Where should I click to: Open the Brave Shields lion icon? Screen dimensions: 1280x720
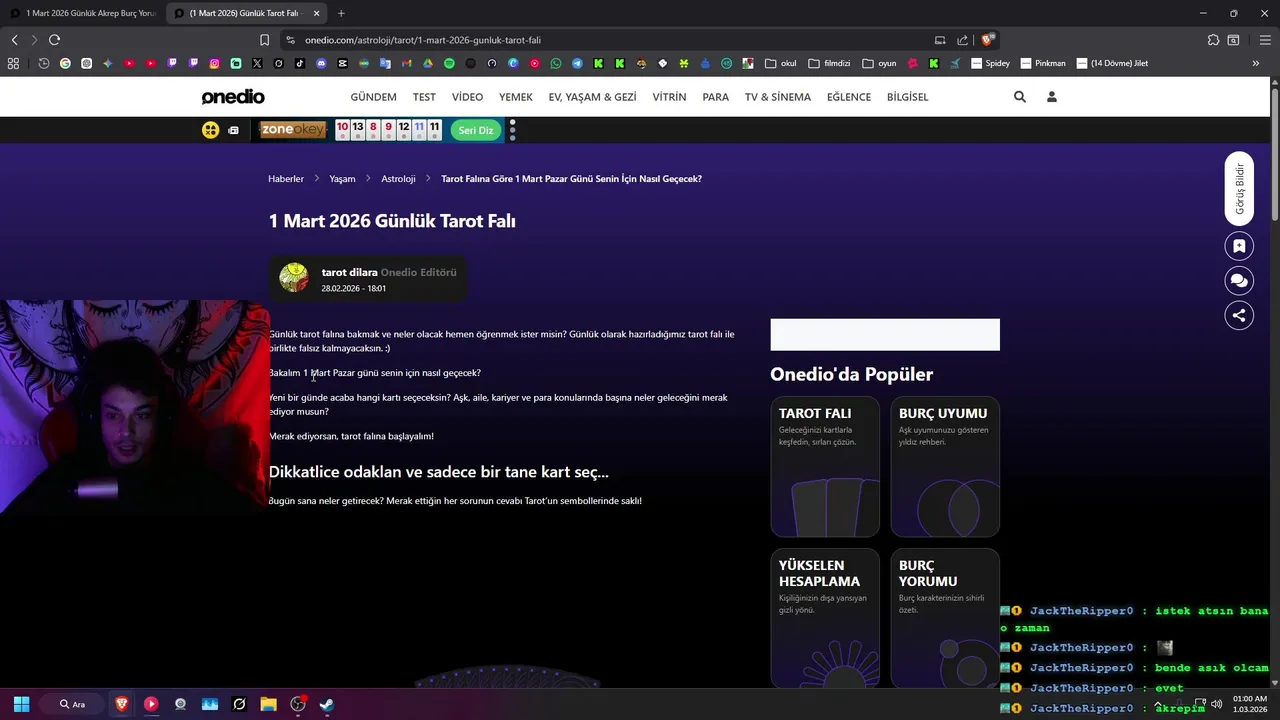click(987, 40)
